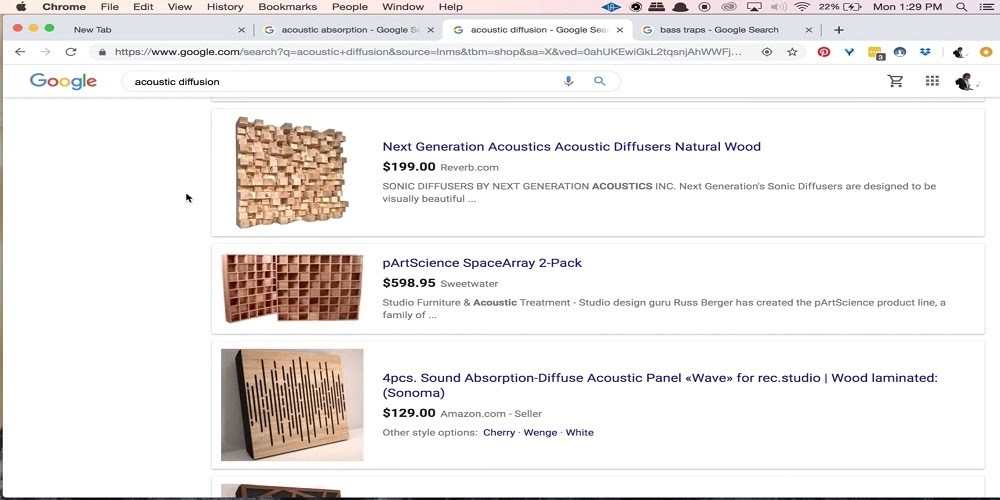The height and width of the screenshot is (500, 1000).
Task: Click the magnifier search button in Google search box
Action: coord(600,81)
